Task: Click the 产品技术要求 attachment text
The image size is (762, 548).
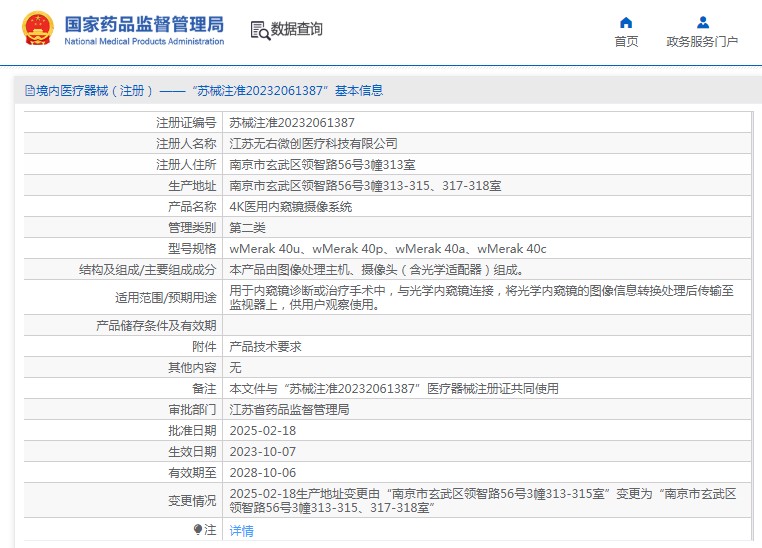Action: click(x=265, y=347)
